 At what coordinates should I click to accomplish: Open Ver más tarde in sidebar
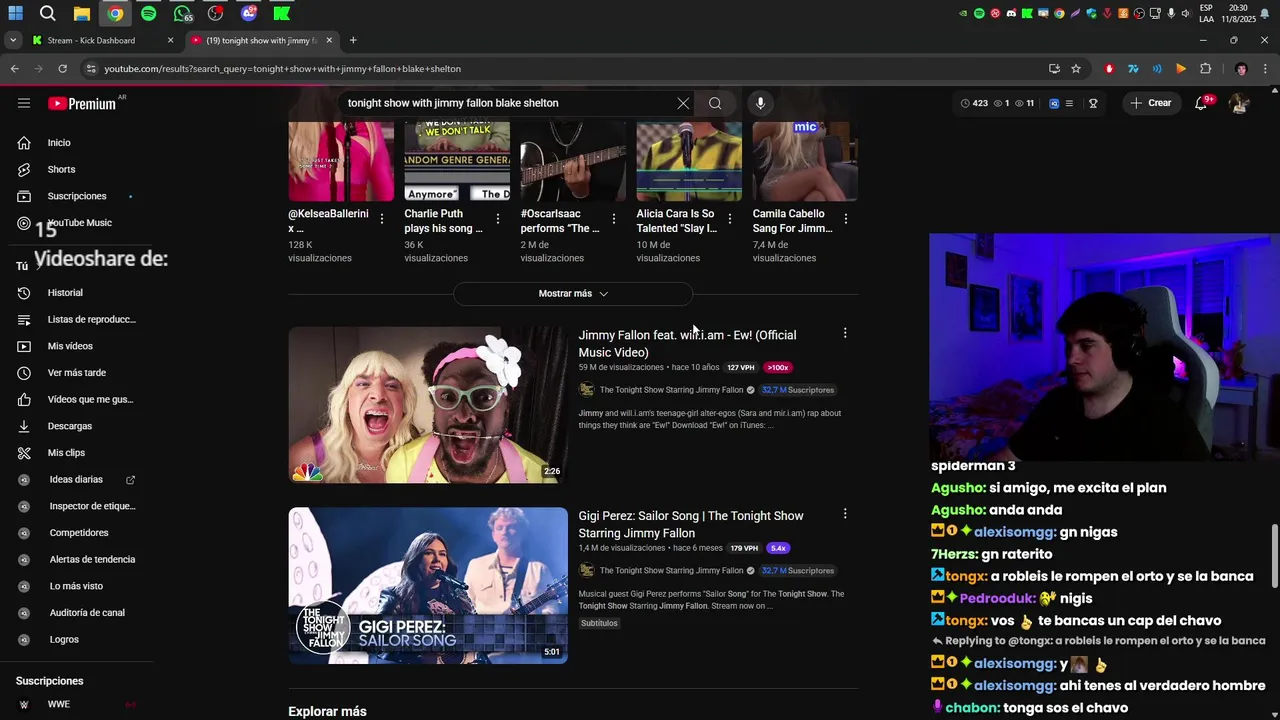77,373
